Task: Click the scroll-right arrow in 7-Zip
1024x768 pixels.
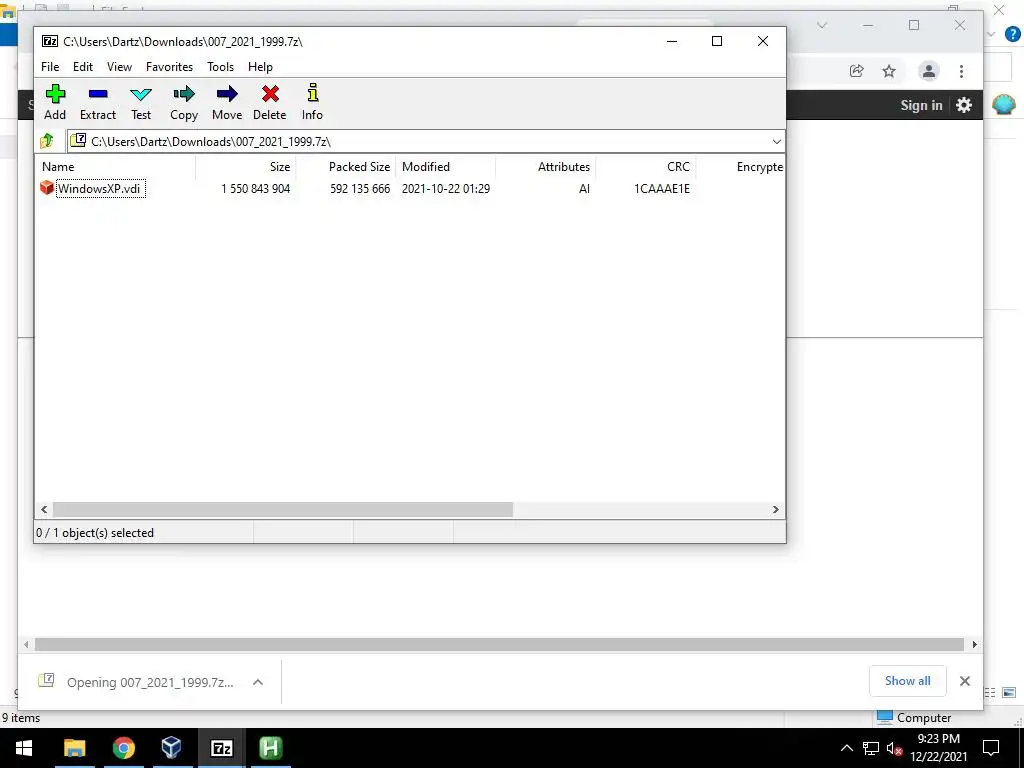Action: click(x=776, y=509)
